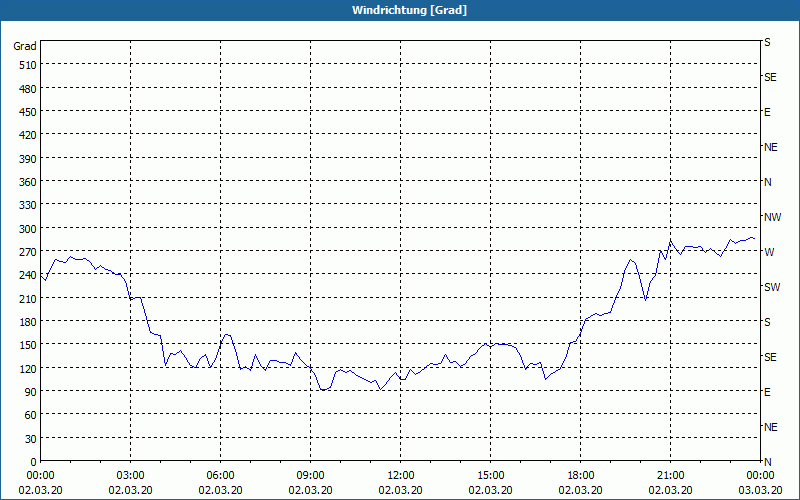The image size is (800, 500).
Task: Click the 0 value at axis bottom
Action: coord(34,462)
